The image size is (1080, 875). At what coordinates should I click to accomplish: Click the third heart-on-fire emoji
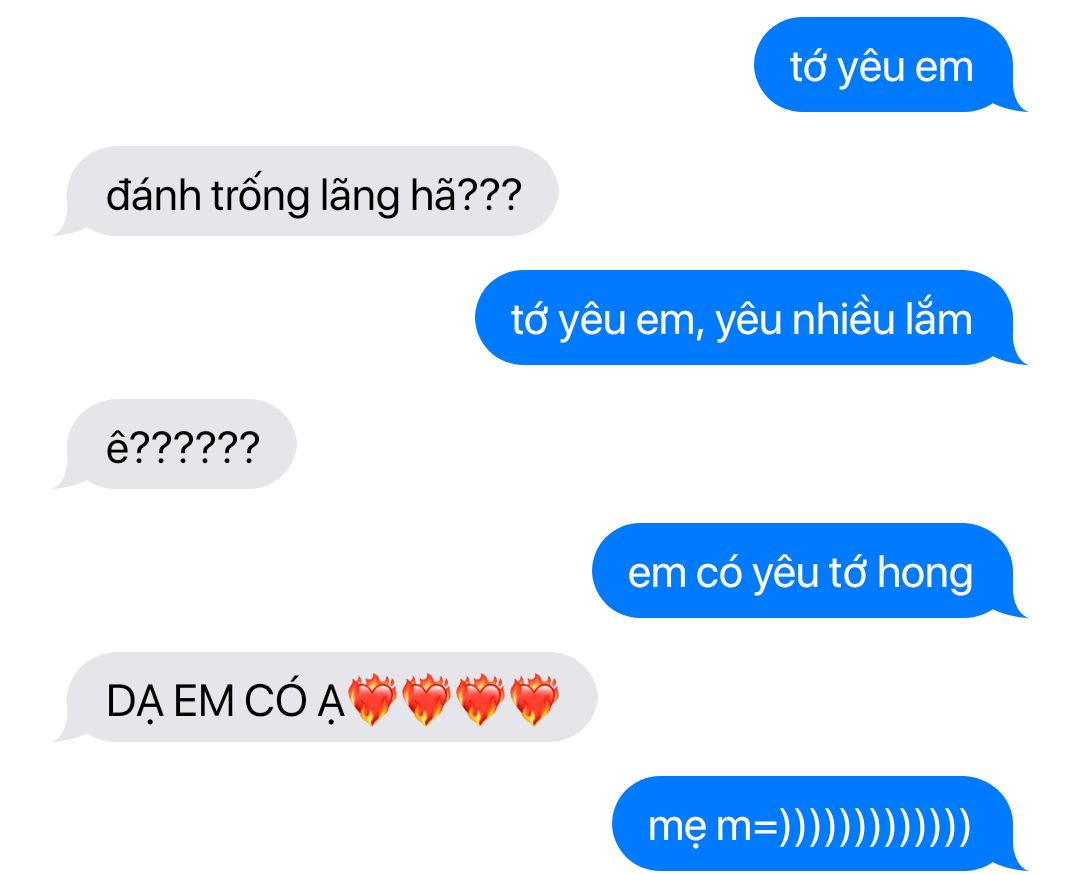[481, 700]
